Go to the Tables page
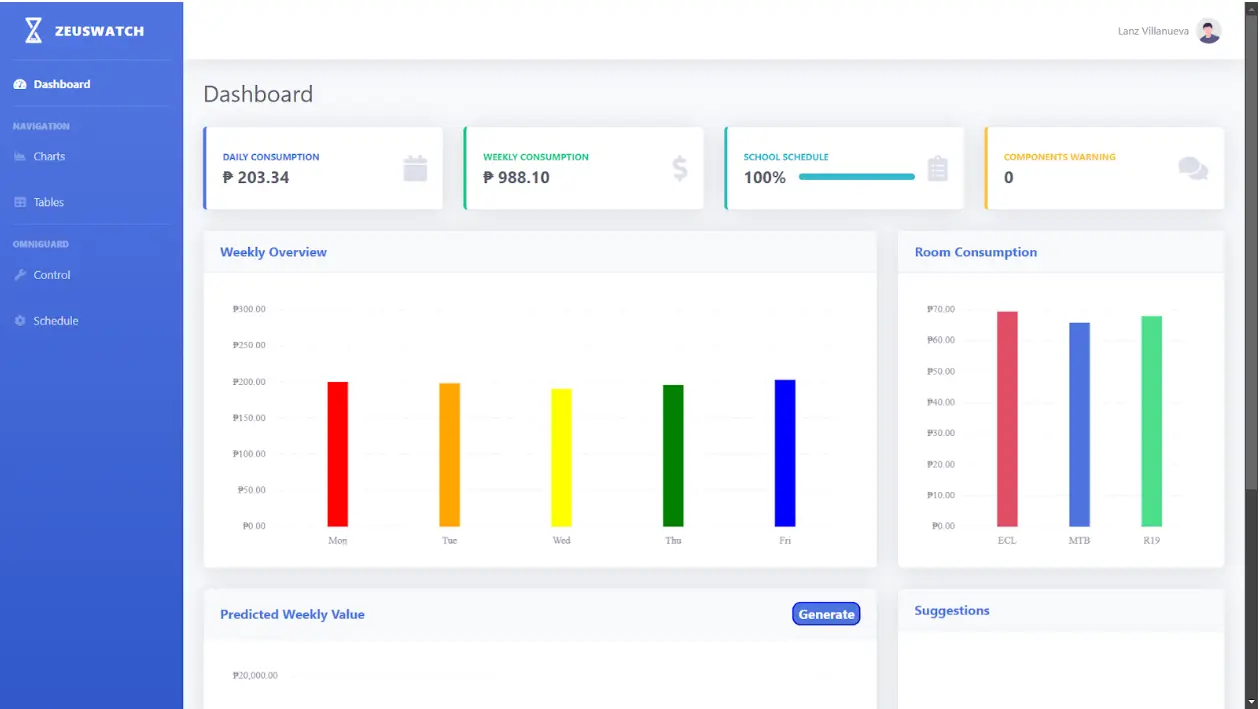Image resolution: width=1260 pixels, height=709 pixels. pos(48,202)
